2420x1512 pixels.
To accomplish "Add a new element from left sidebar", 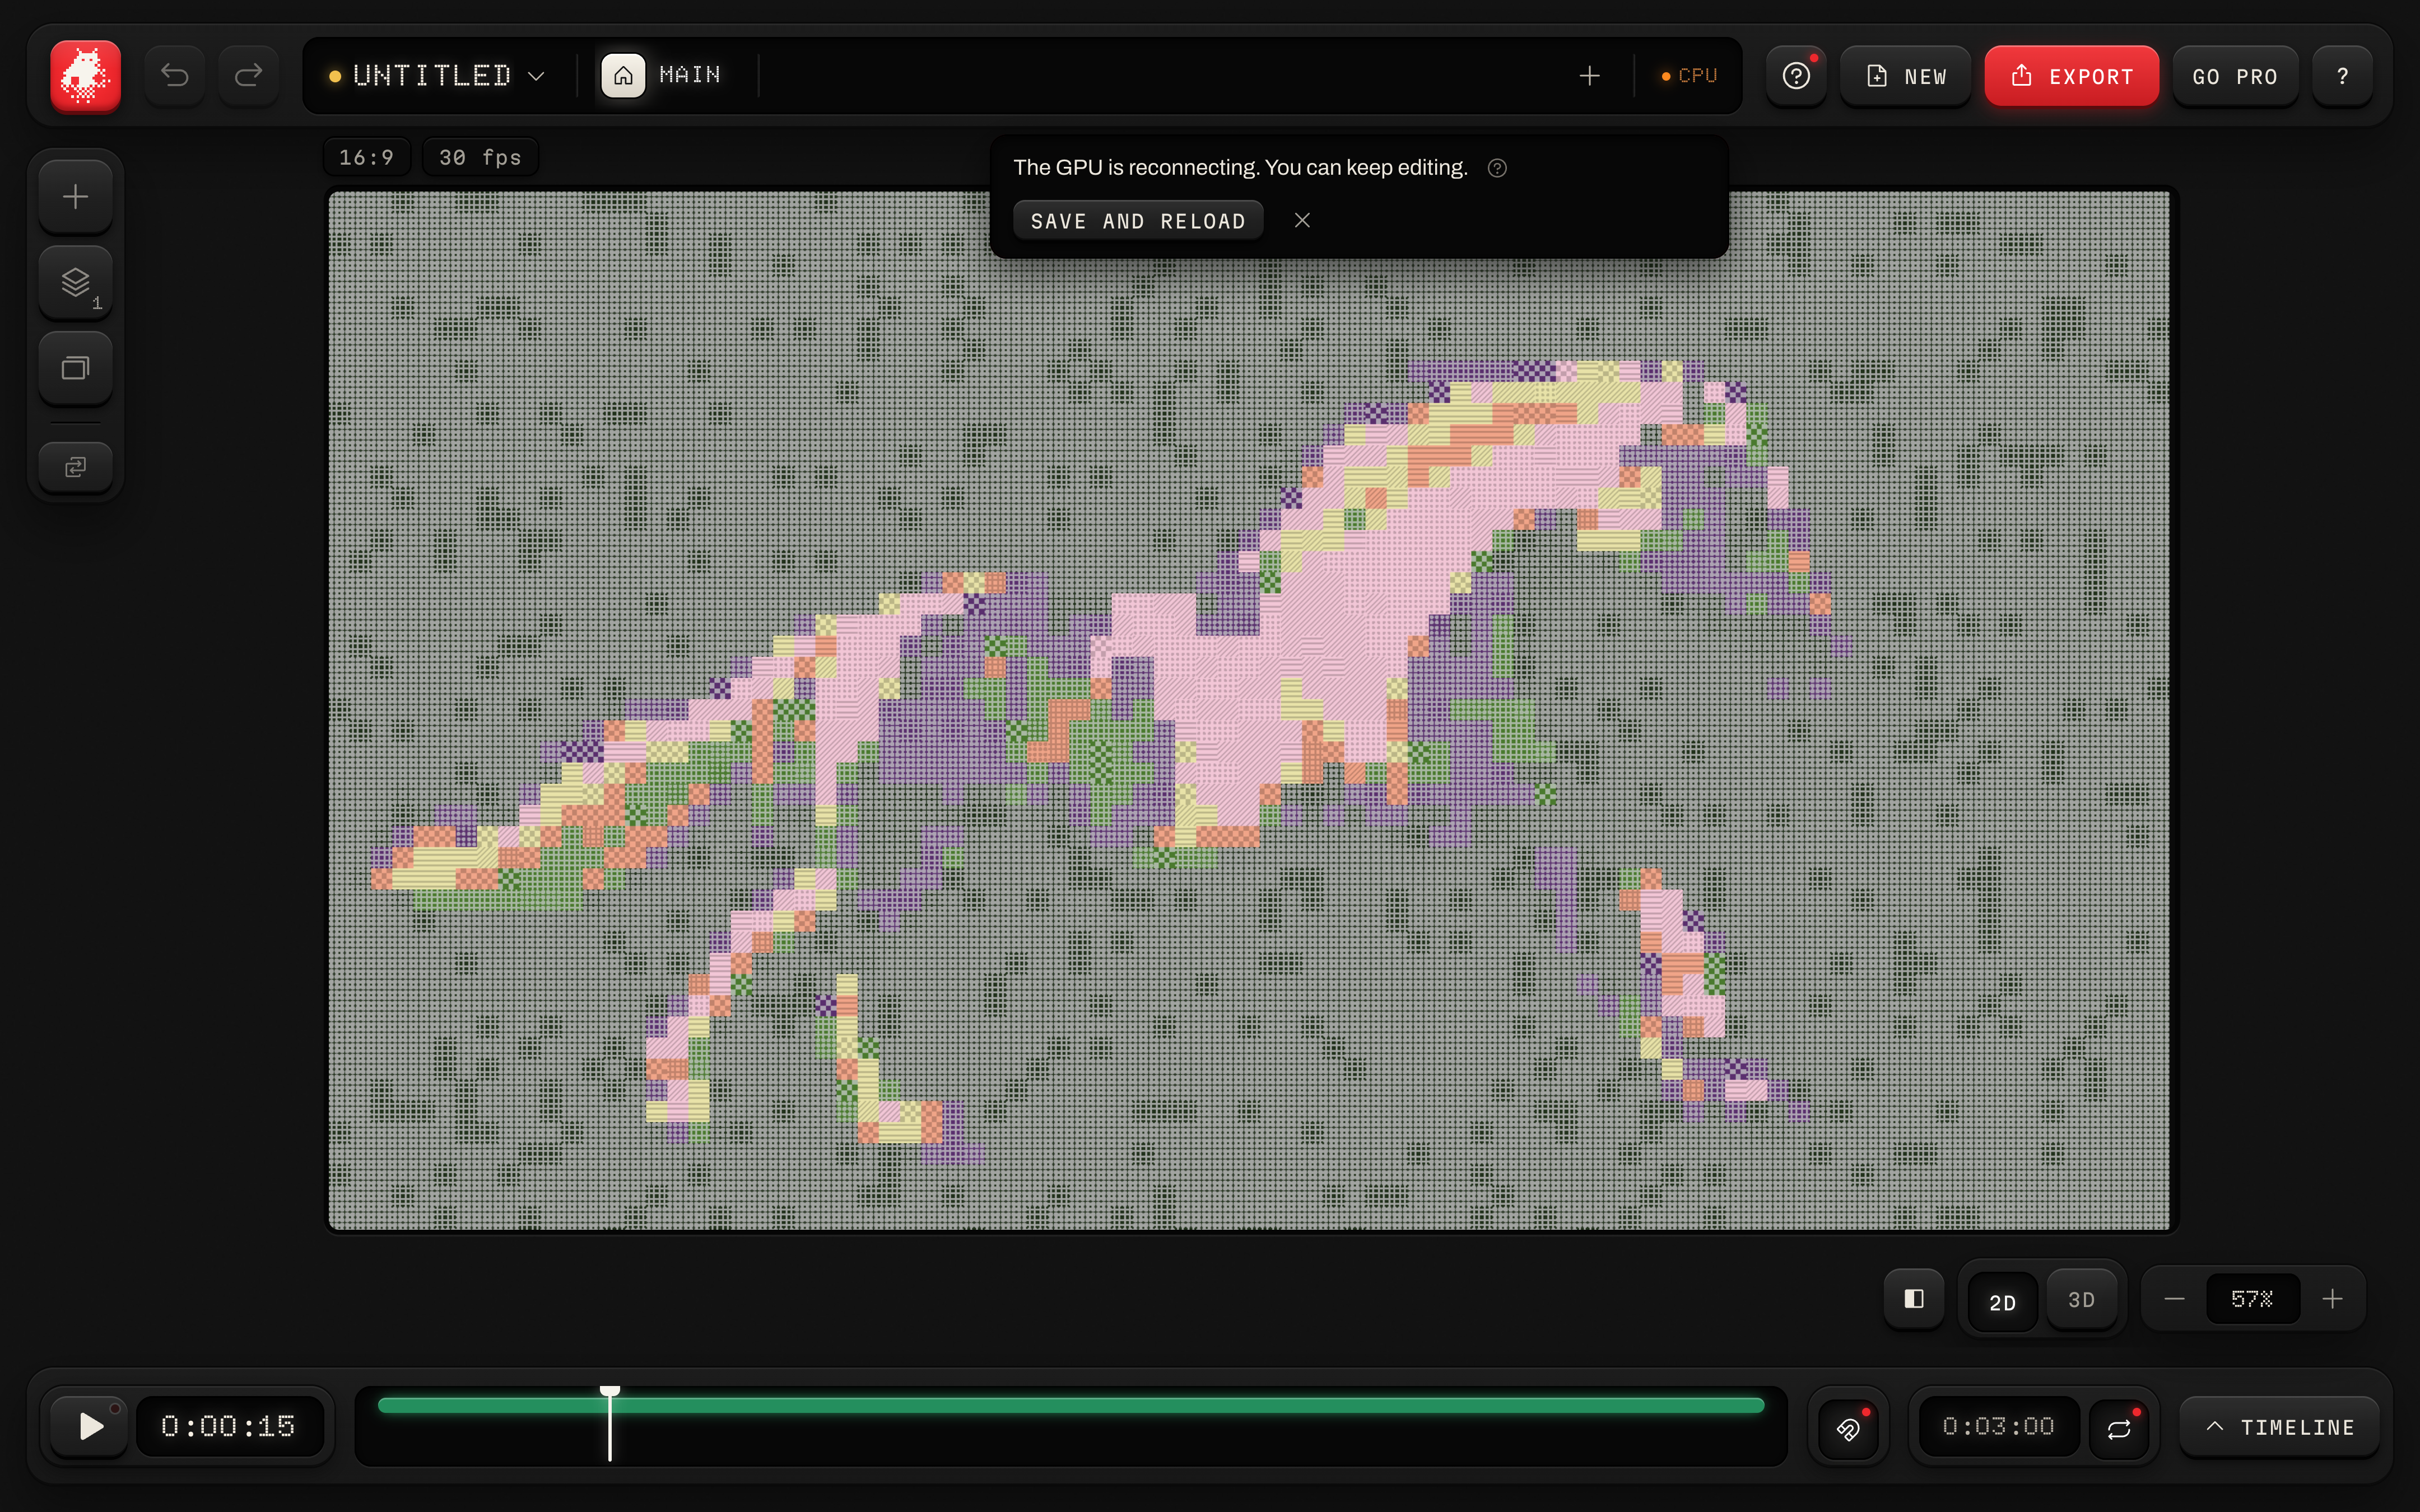I will click(x=76, y=197).
